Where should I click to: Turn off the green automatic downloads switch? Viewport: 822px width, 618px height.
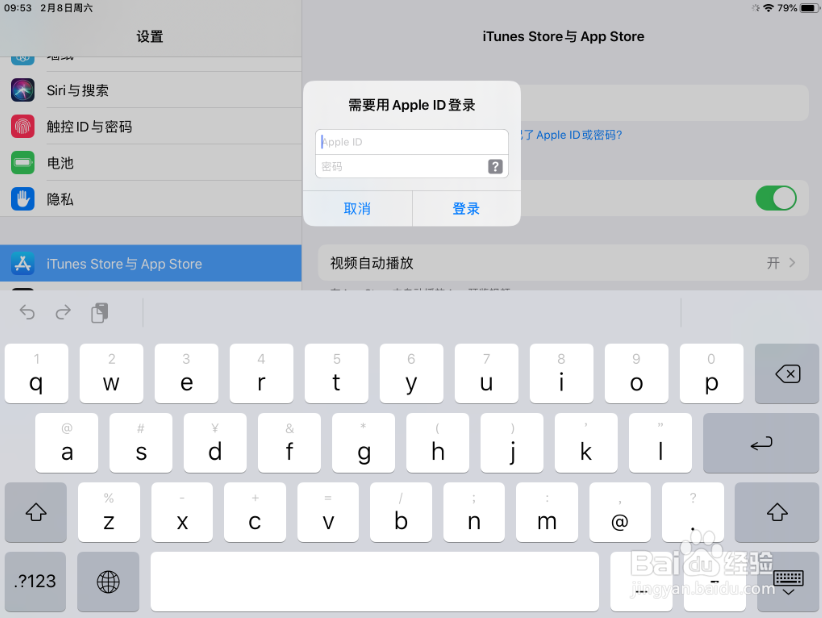[x=776, y=198]
